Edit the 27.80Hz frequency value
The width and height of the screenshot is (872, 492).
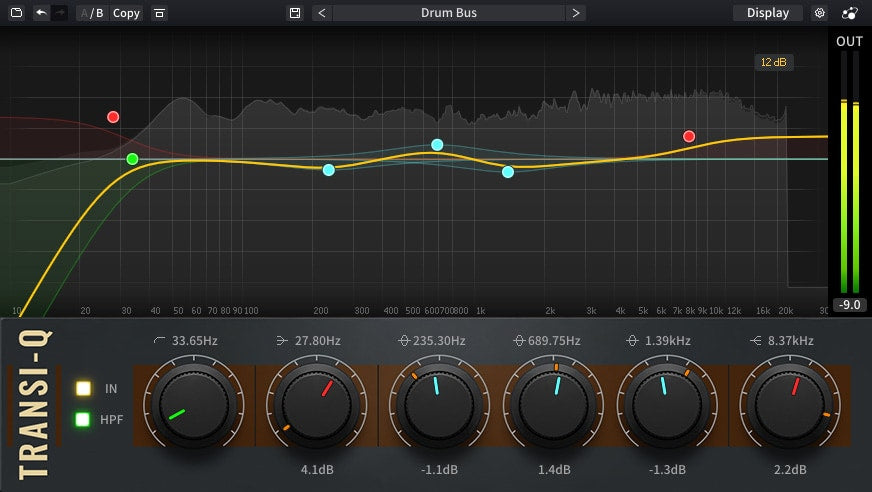[318, 340]
